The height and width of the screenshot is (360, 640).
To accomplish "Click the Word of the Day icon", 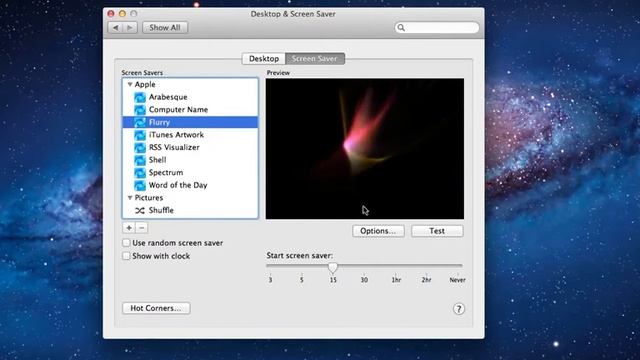I will (x=140, y=185).
